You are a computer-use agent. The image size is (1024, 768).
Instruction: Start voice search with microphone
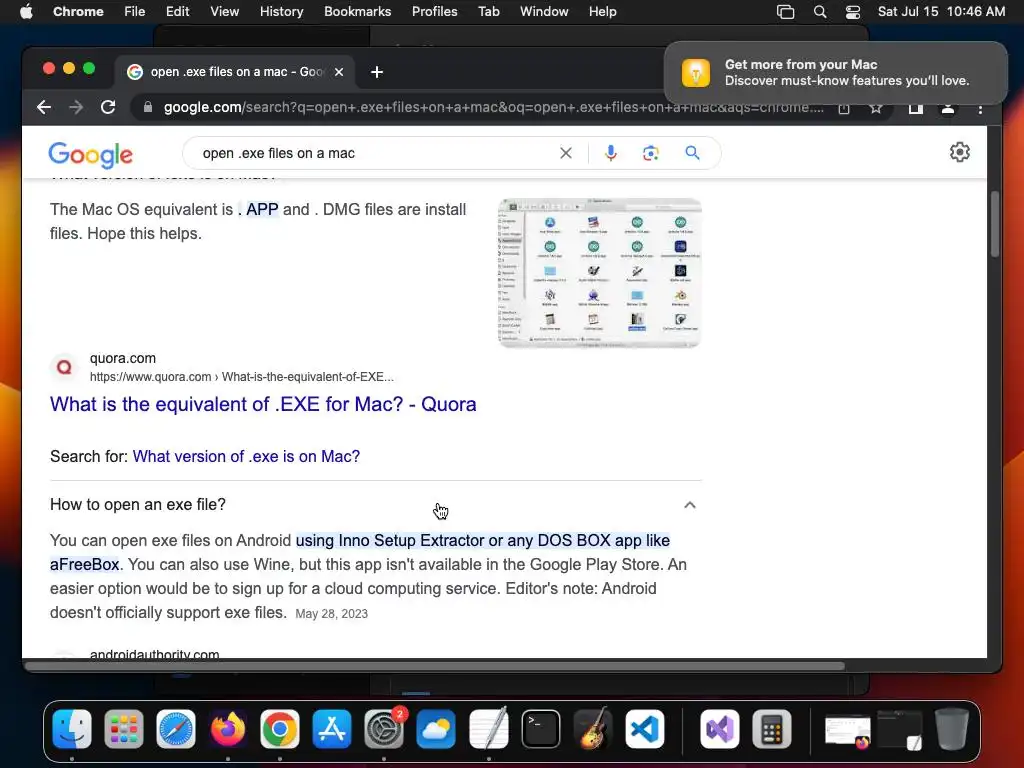[611, 153]
